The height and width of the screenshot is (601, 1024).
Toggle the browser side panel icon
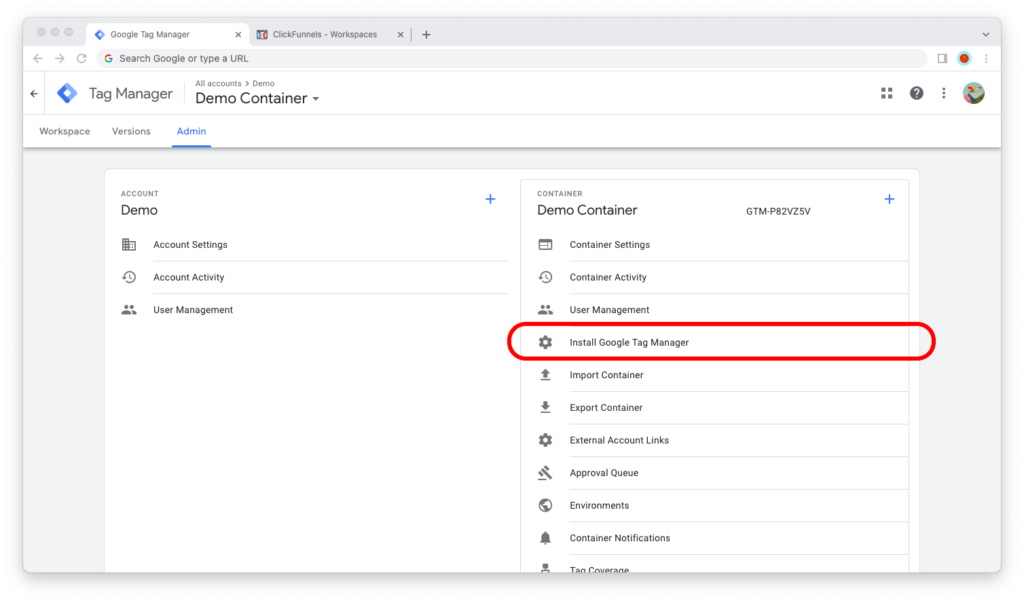pyautogui.click(x=942, y=58)
